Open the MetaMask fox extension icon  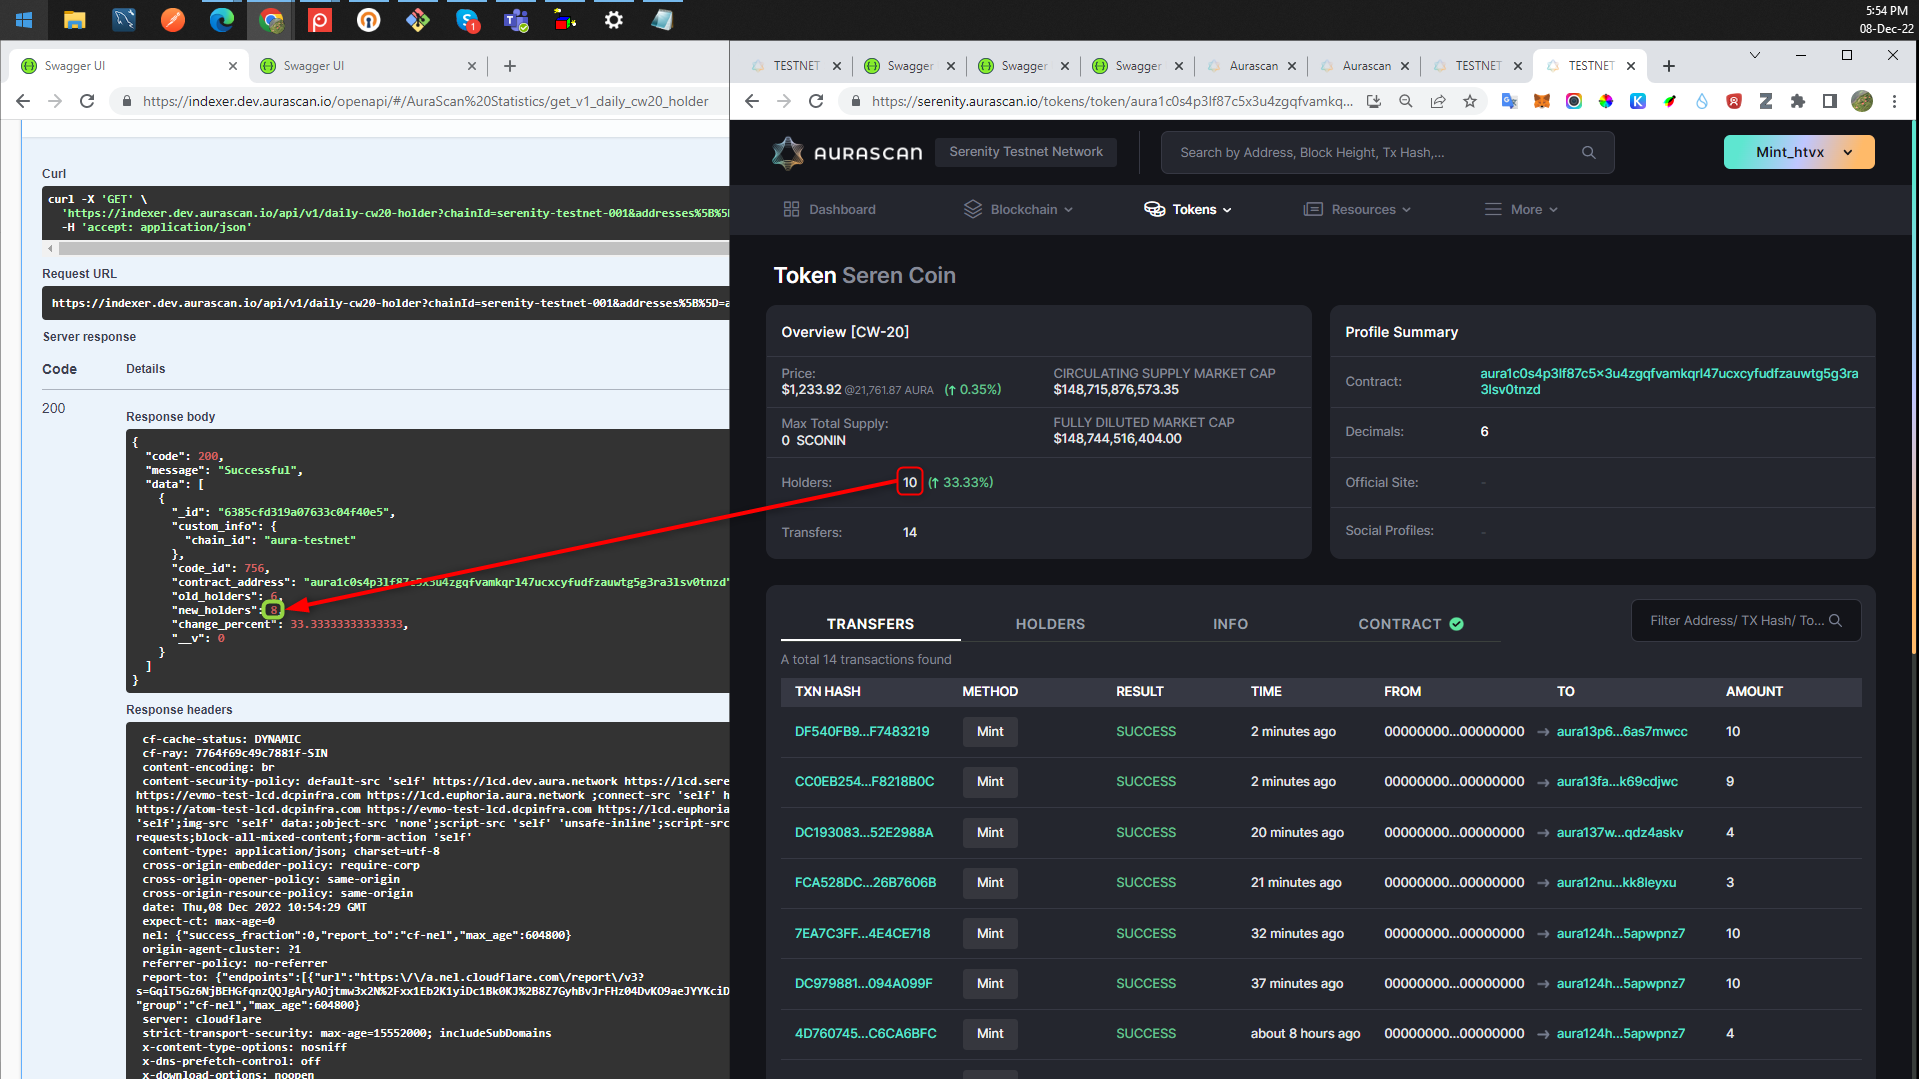click(1542, 101)
